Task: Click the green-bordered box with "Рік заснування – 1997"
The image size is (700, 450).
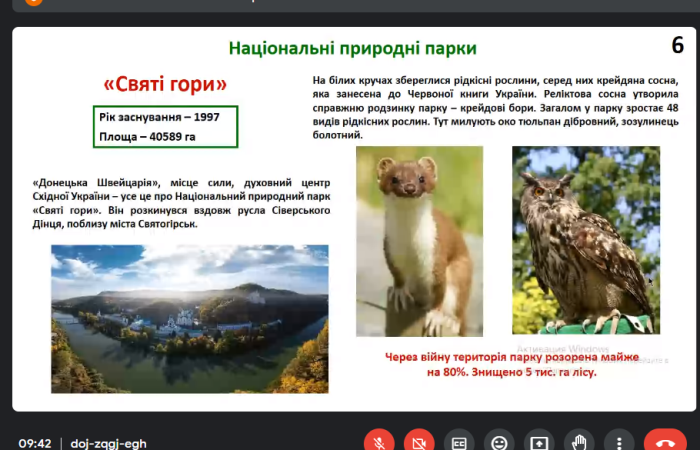Action: pos(166,126)
